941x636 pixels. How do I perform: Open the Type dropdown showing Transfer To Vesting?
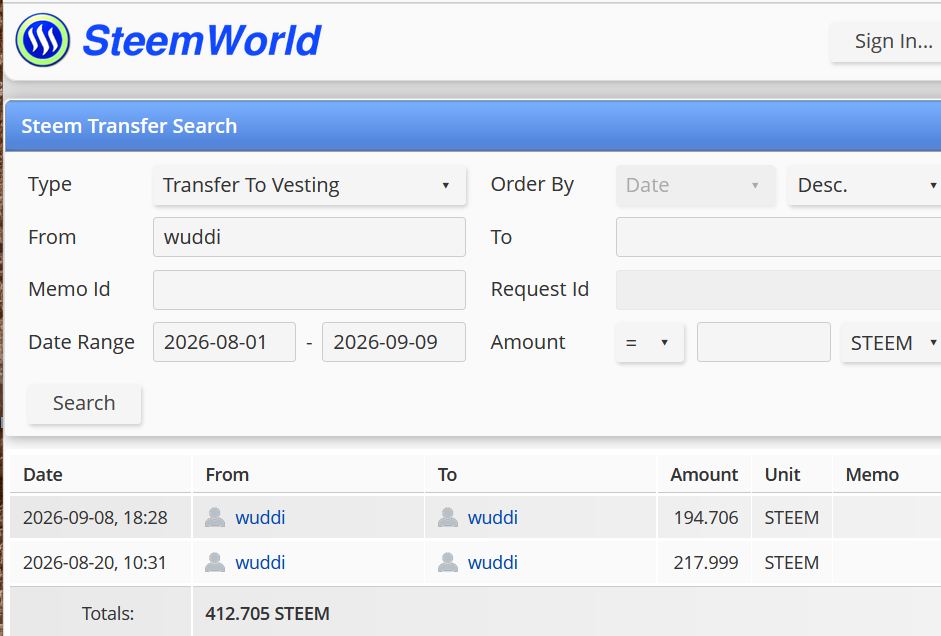click(309, 185)
